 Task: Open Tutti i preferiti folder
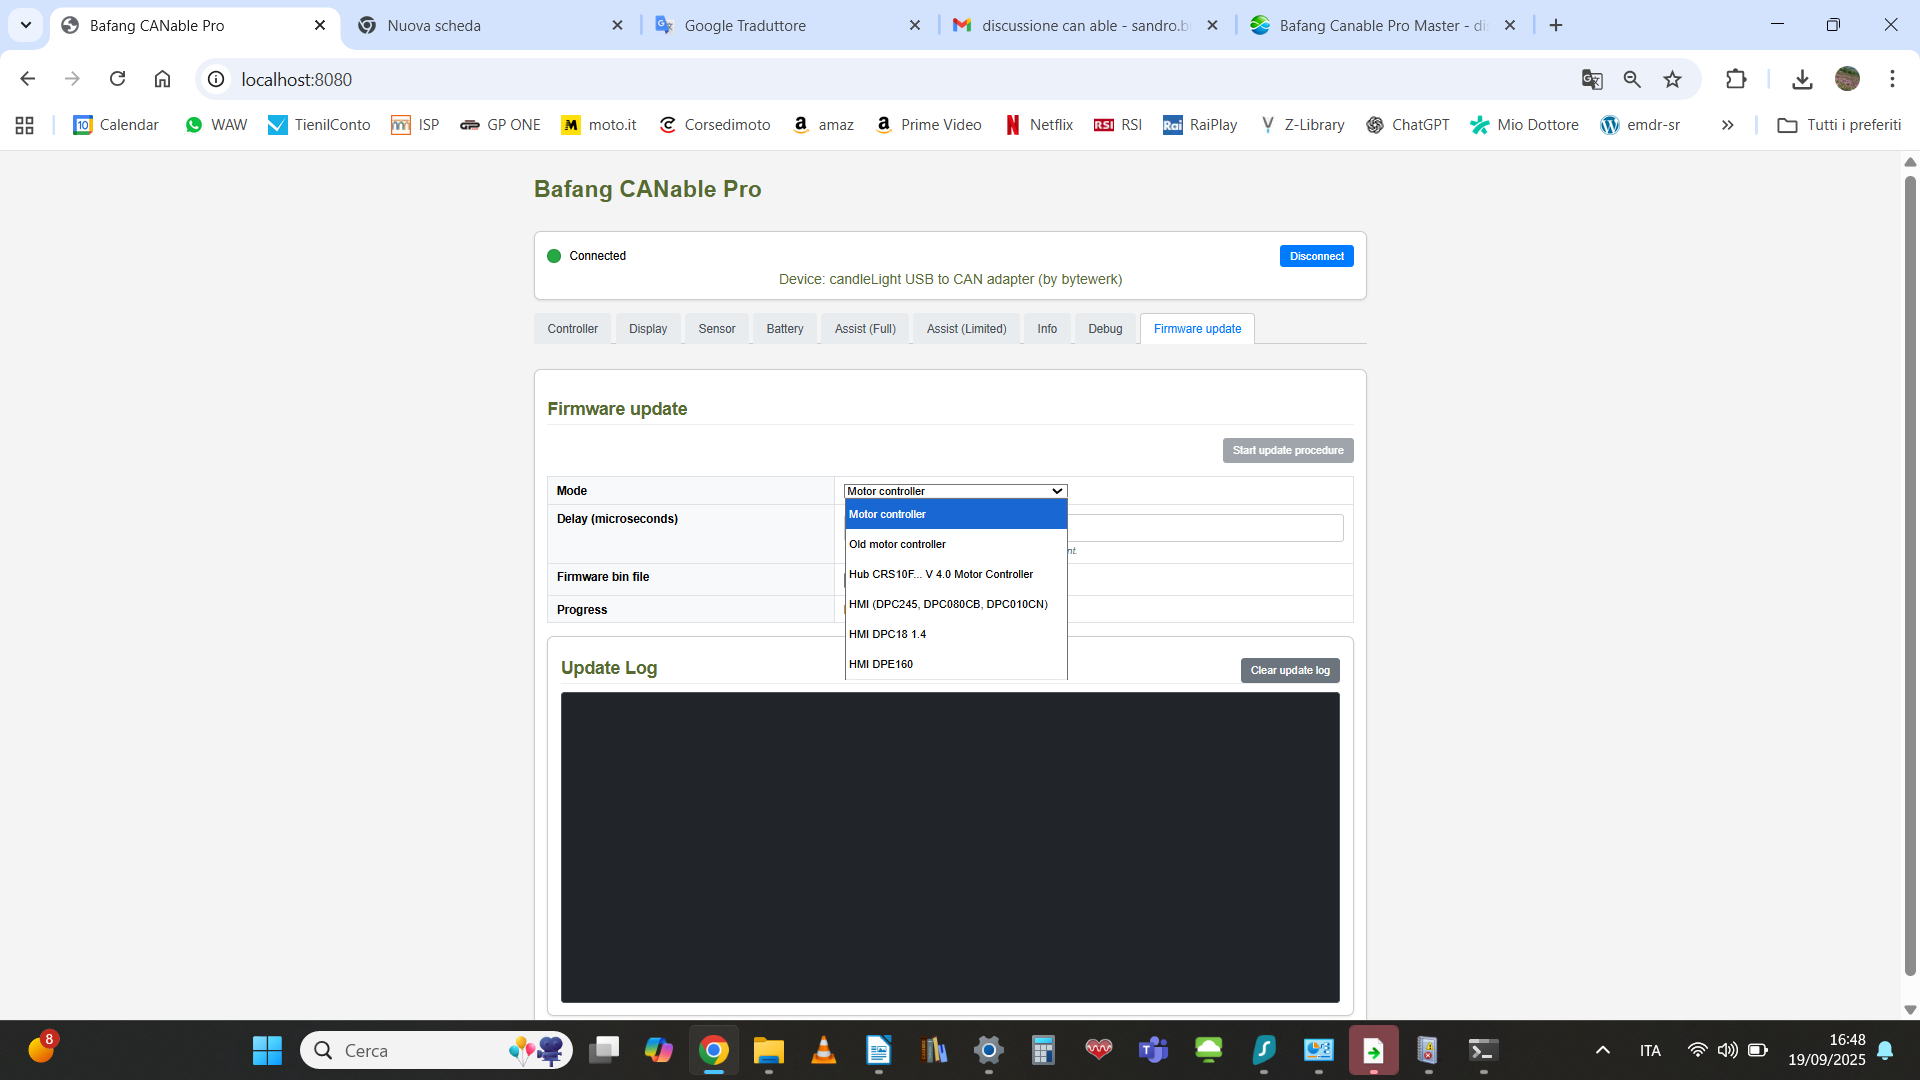[x=1839, y=125]
